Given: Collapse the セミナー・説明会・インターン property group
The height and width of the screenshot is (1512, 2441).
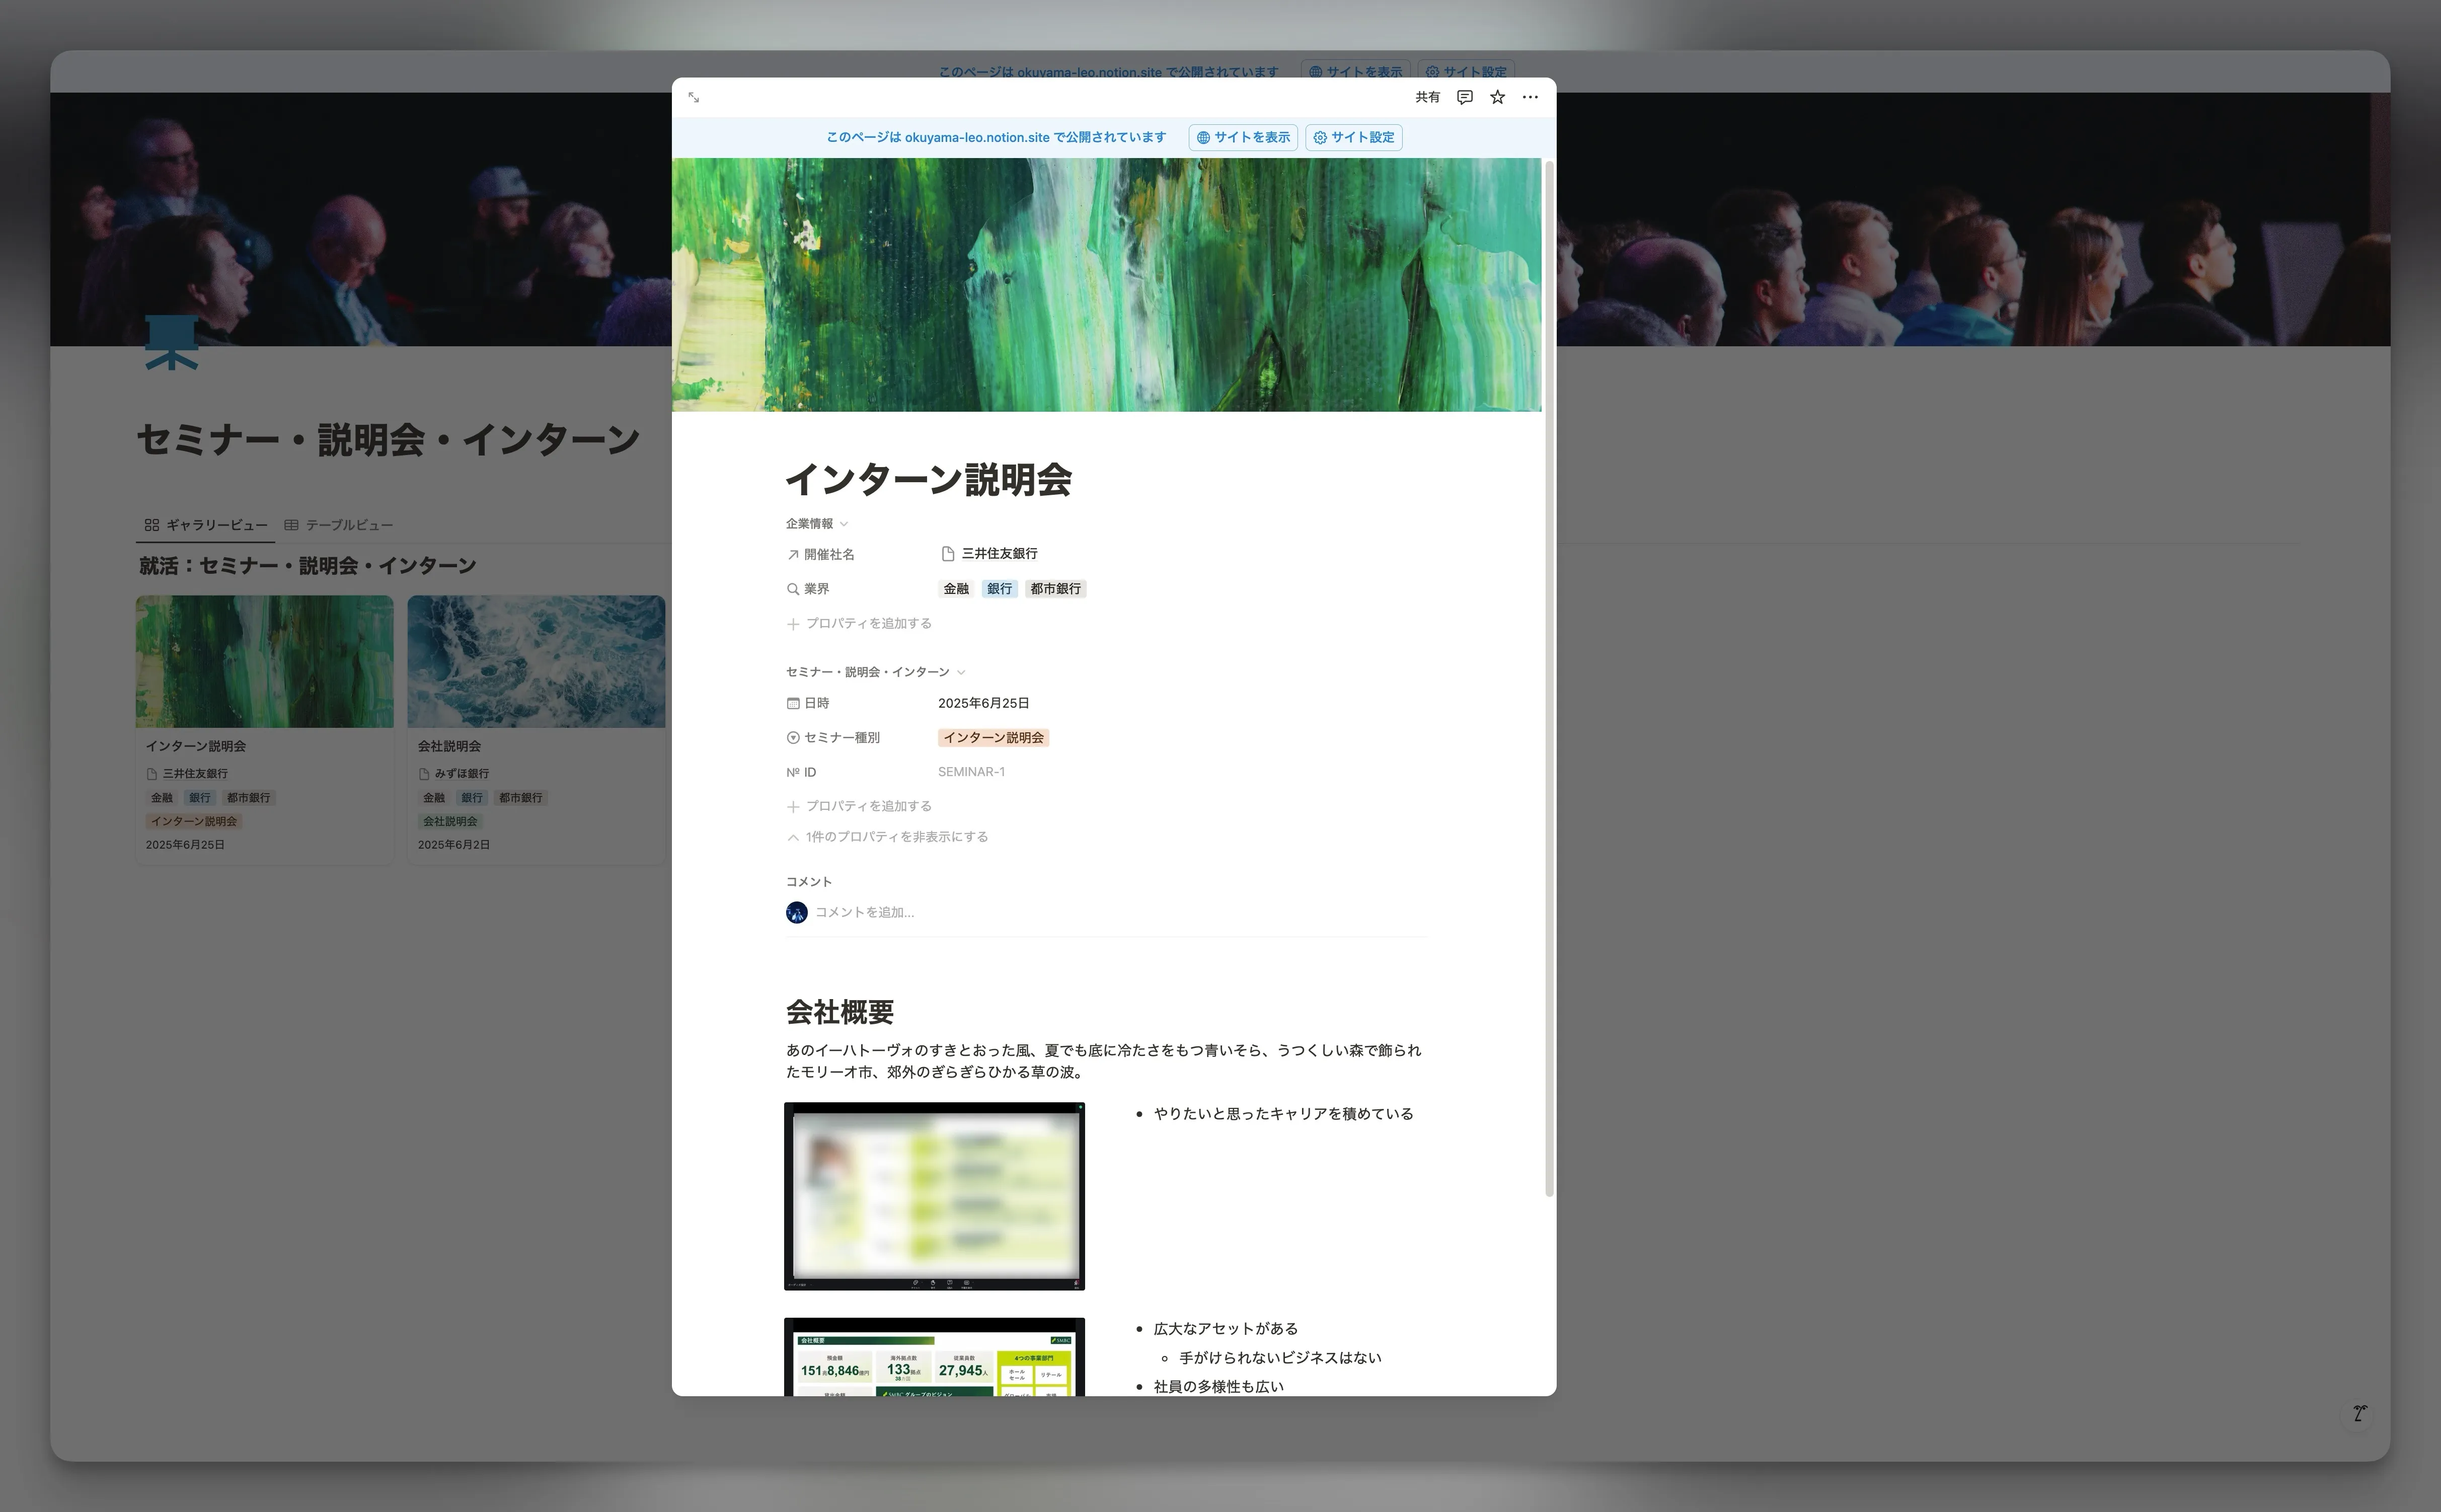Looking at the screenshot, I should [x=961, y=672].
